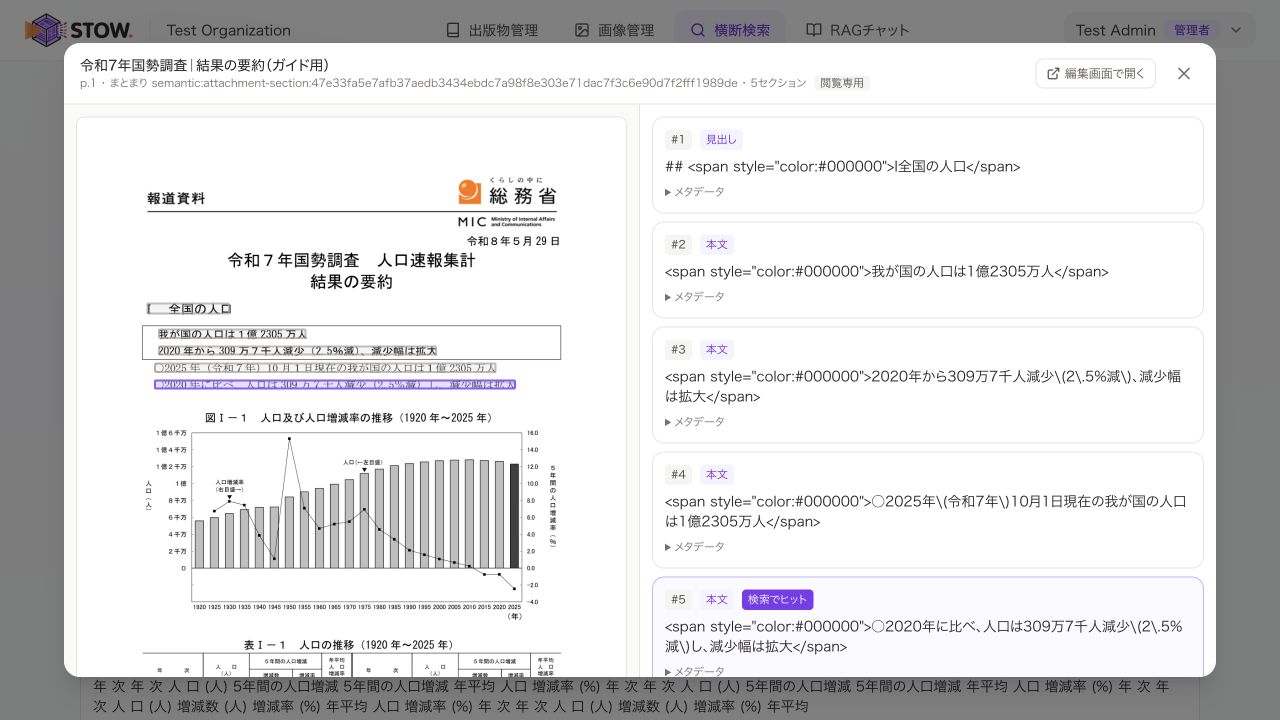Expand メタデータ under section #1
This screenshot has width=1280, height=720.
(x=695, y=192)
